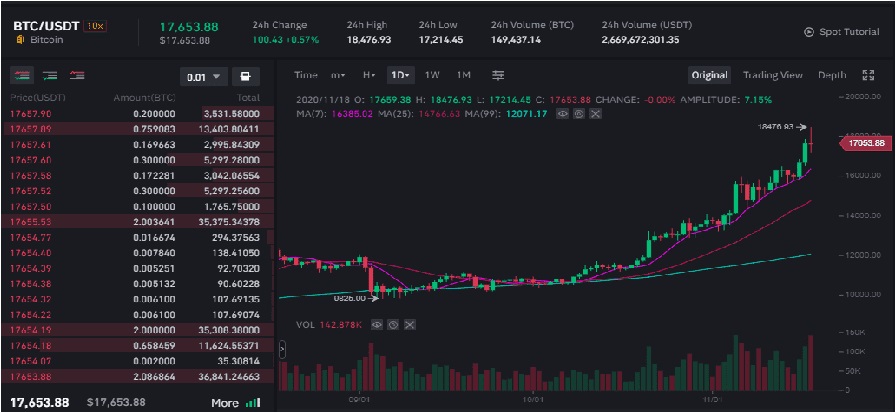Switch to the Depth chart tab
The image size is (896, 412).
click(832, 75)
